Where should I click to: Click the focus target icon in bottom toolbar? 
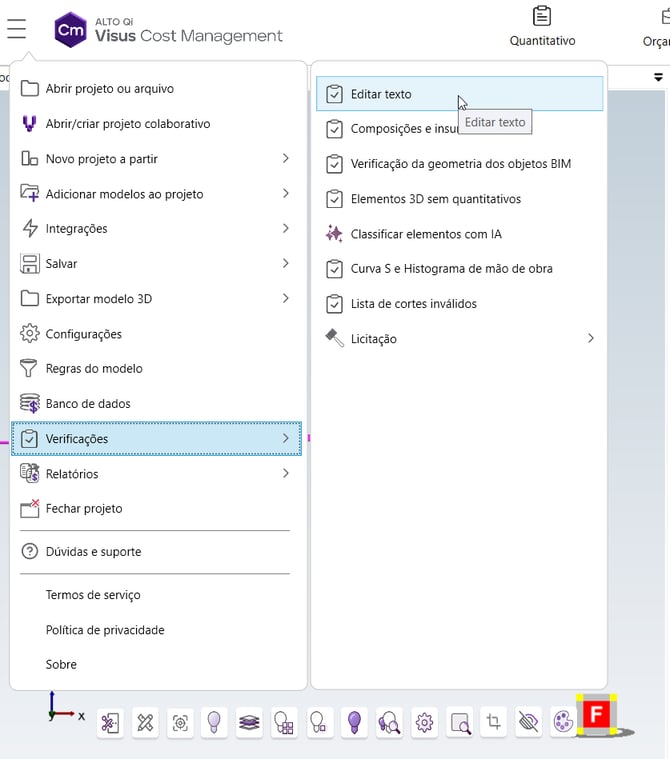tap(180, 722)
